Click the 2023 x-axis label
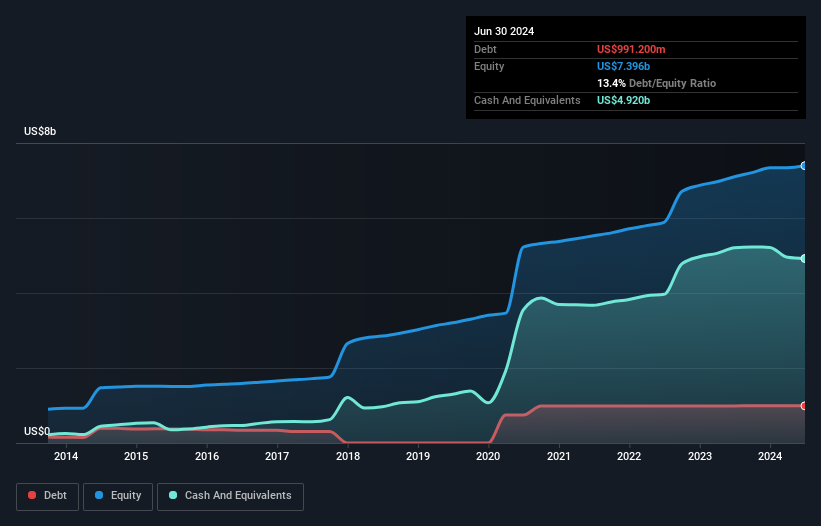This screenshot has height=526, width=821. point(700,456)
